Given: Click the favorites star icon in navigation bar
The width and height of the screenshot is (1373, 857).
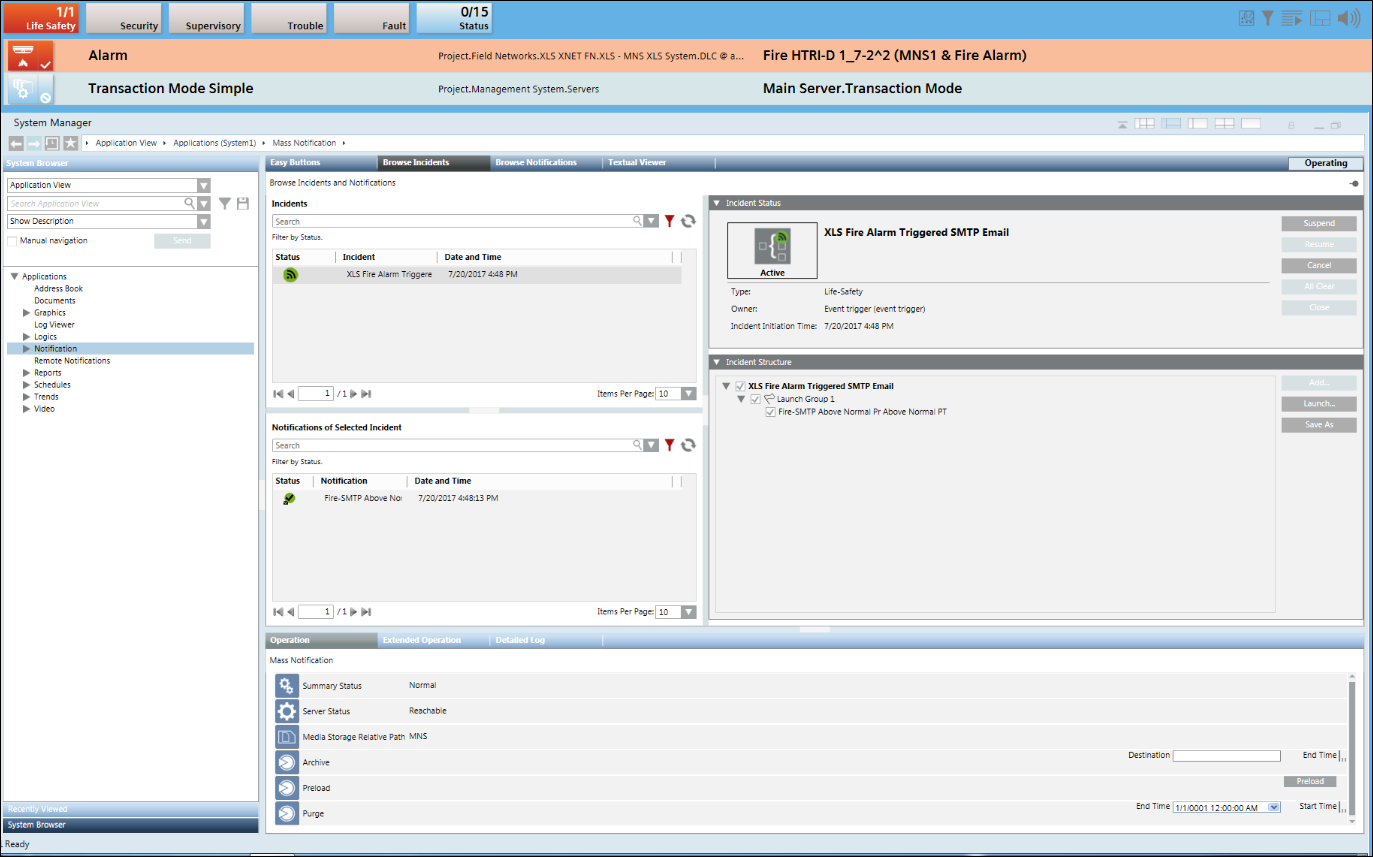Looking at the screenshot, I should point(70,143).
